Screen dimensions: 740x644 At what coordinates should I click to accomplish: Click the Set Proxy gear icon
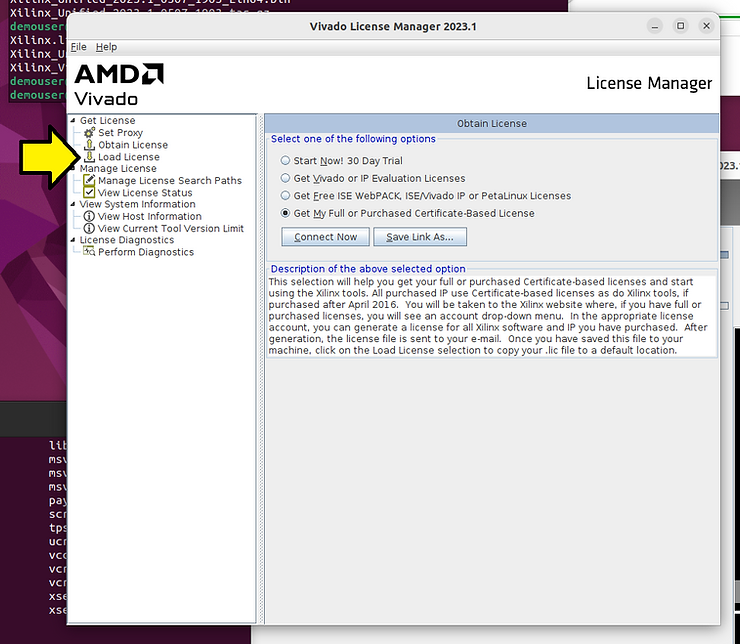tap(89, 133)
